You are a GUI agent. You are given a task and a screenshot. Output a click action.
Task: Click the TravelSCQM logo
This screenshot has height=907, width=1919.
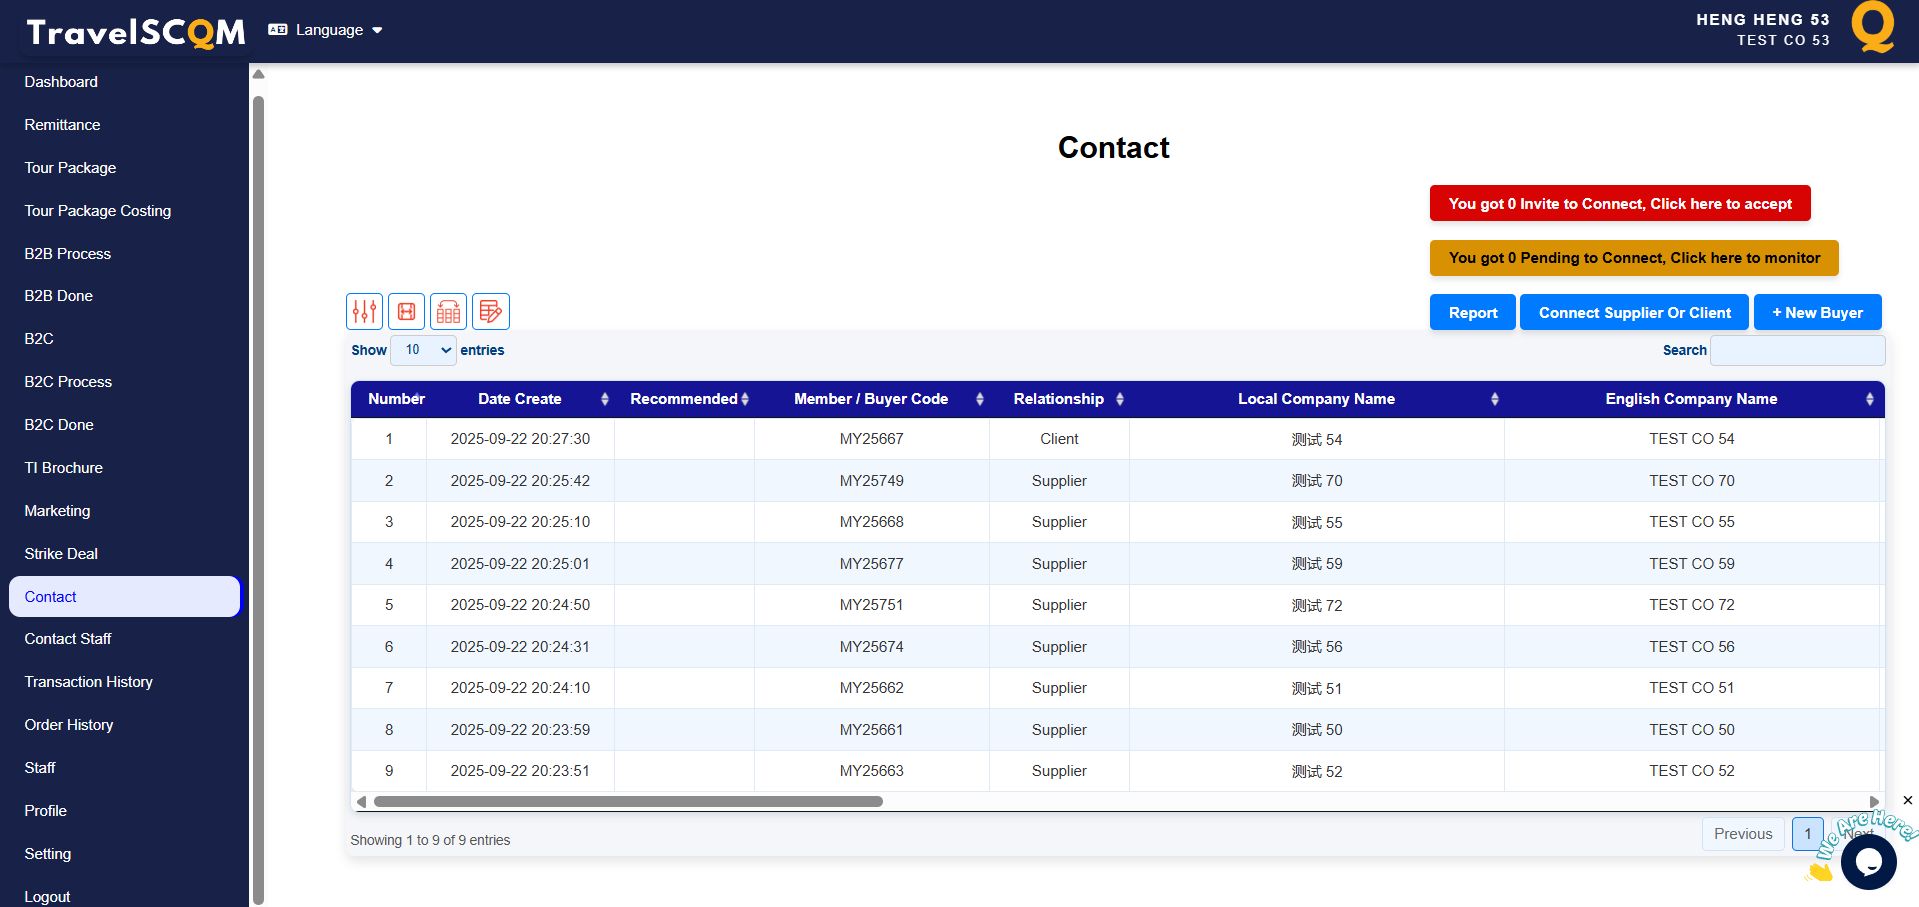[x=135, y=32]
